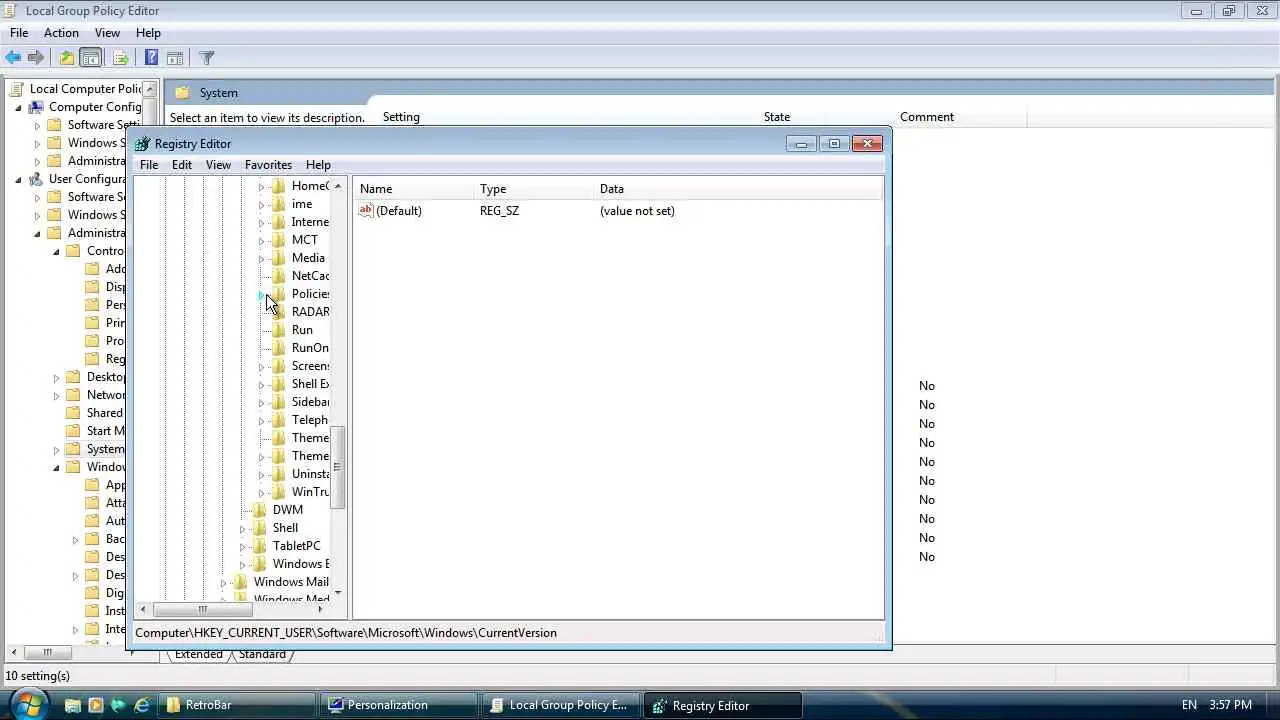Click the 3:57 PM clock in the tray
This screenshot has height=720, width=1280.
click(x=1230, y=705)
